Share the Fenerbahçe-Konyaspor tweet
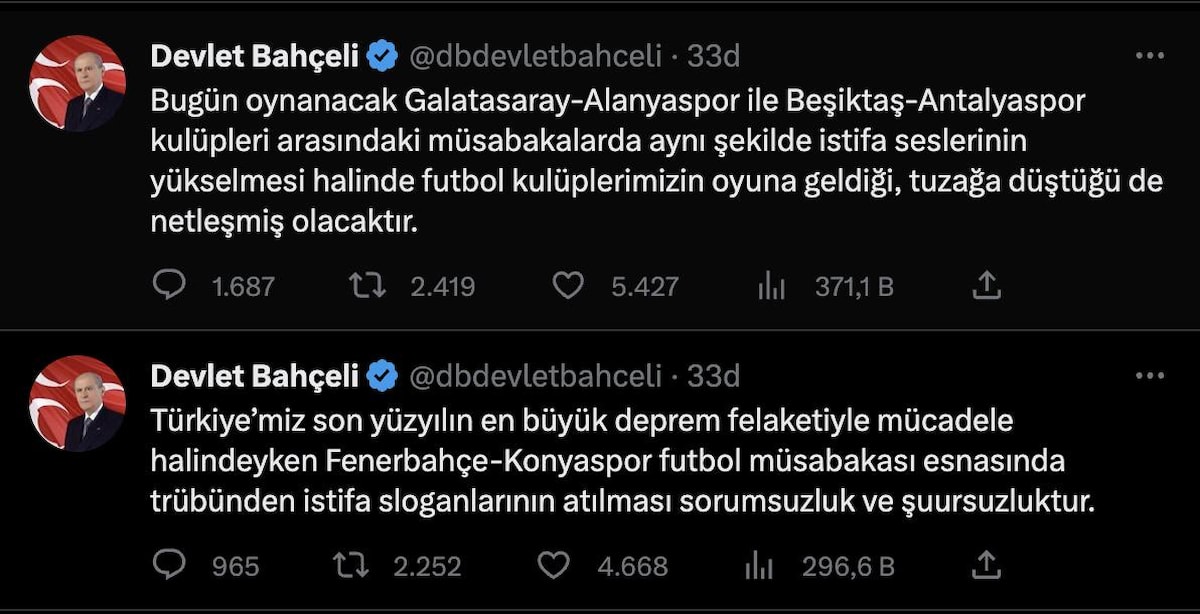The width and height of the screenshot is (1200, 614). coord(986,566)
